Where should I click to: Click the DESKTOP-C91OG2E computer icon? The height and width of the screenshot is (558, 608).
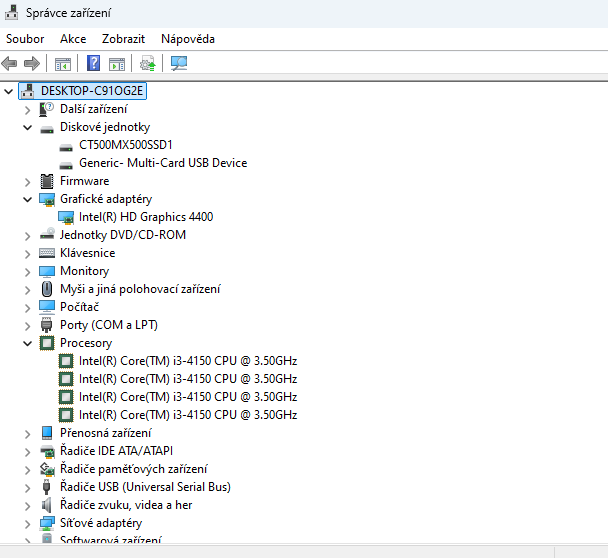click(x=28, y=91)
